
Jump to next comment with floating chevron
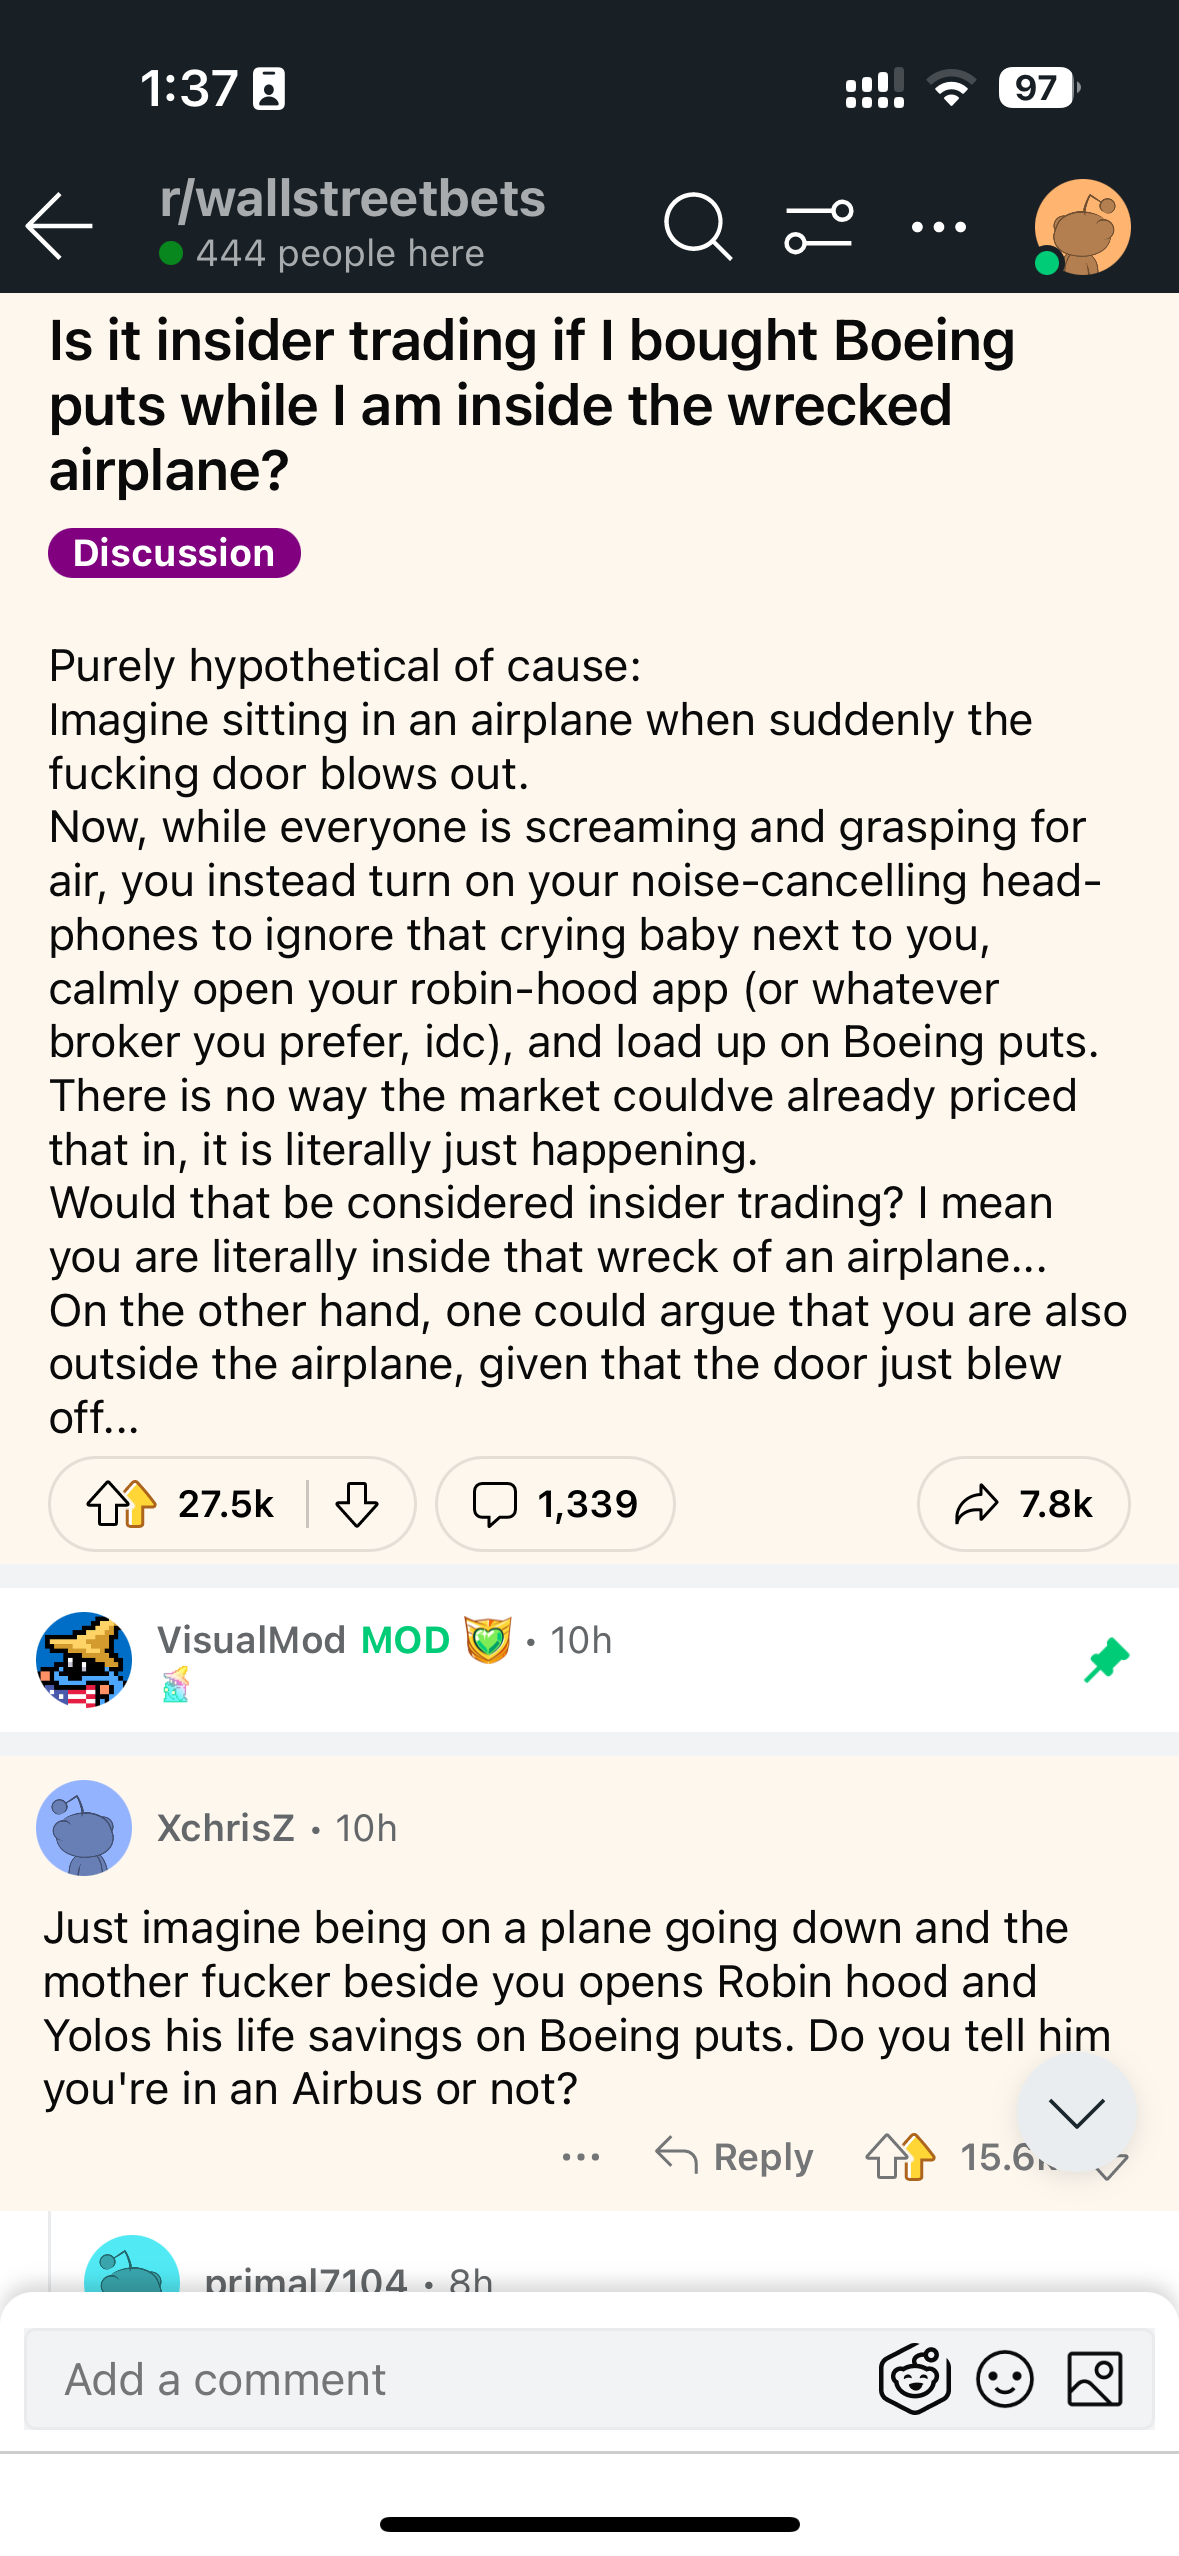click(1076, 2111)
